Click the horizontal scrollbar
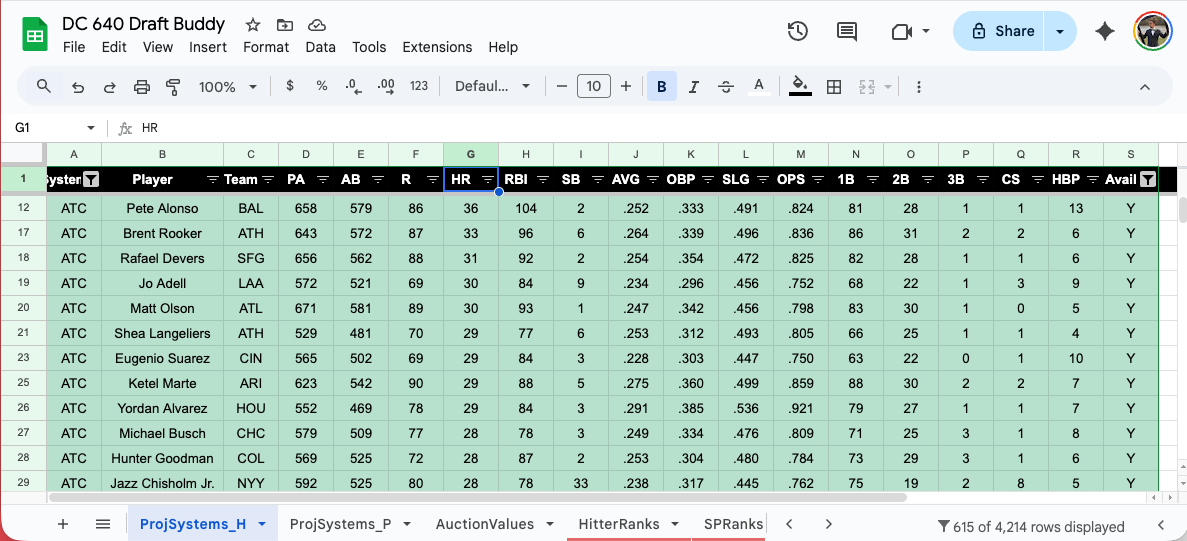 pyautogui.click(x=477, y=498)
